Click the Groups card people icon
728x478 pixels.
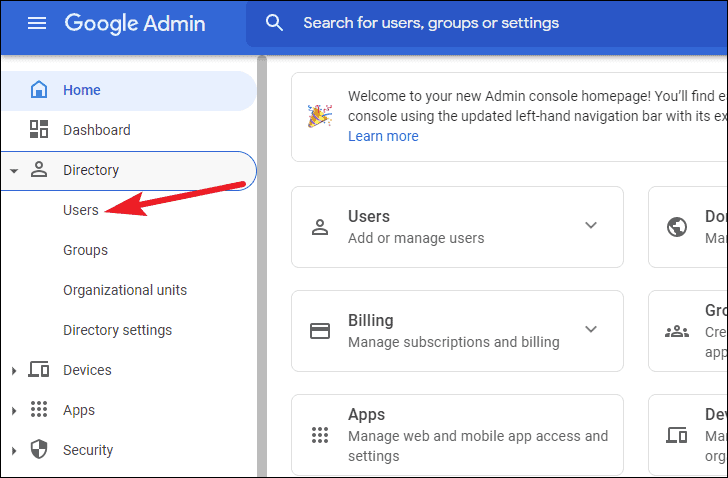[677, 331]
